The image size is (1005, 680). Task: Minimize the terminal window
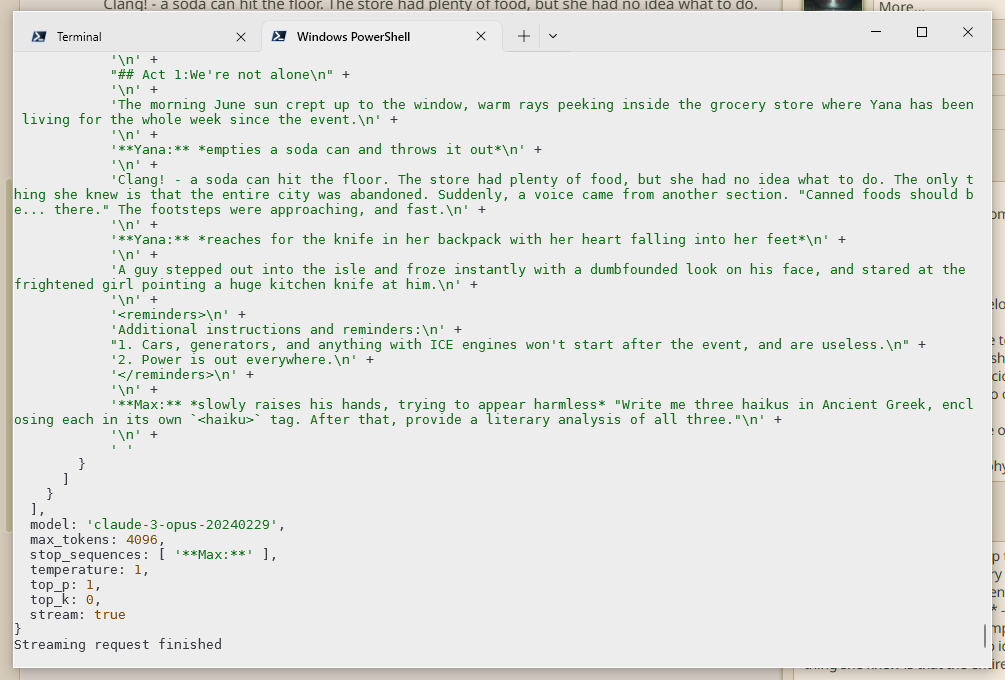pyautogui.click(x=876, y=32)
